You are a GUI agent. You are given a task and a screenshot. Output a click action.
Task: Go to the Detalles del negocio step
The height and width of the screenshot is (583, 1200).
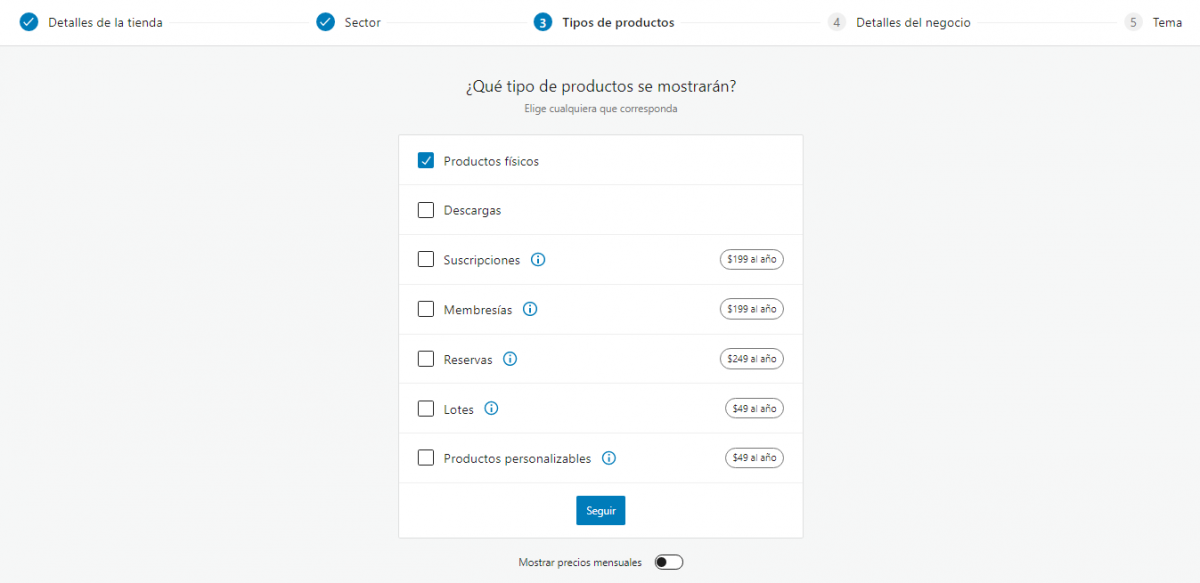click(913, 22)
